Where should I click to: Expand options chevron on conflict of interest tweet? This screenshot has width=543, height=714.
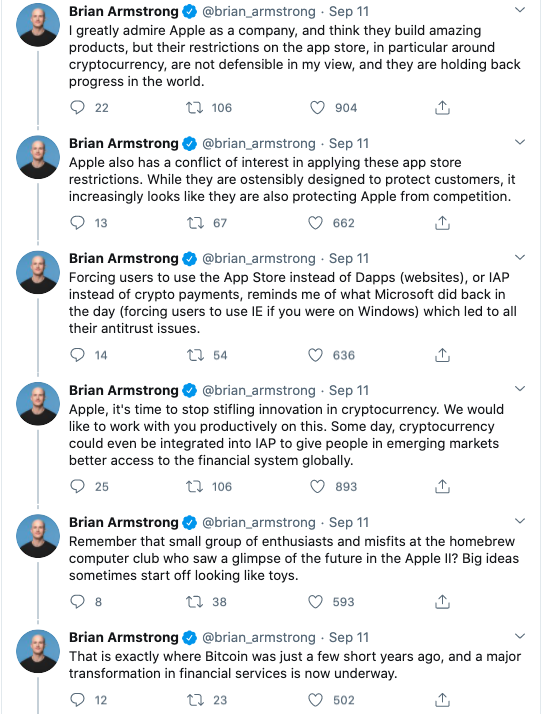[x=520, y=142]
